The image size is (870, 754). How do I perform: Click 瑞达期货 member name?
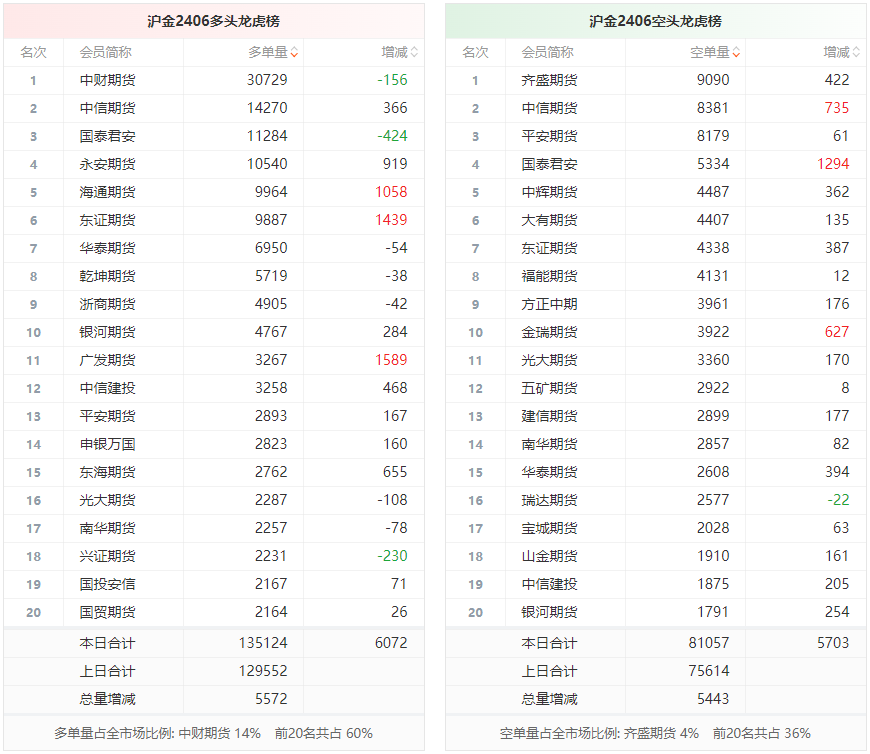(x=549, y=500)
